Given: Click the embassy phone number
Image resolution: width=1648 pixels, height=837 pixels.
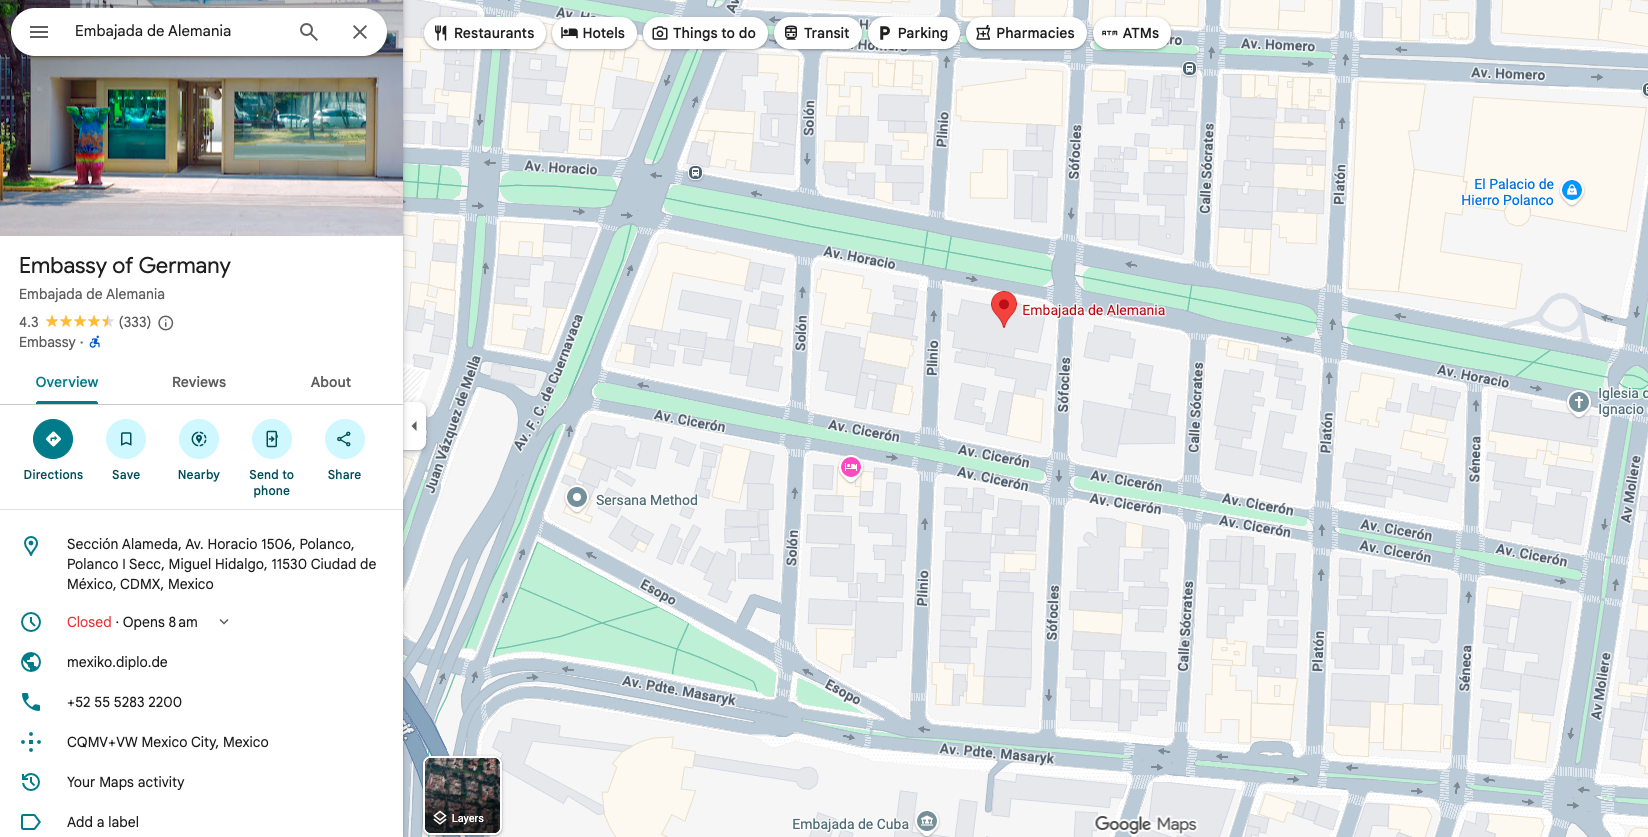Looking at the screenshot, I should [x=124, y=702].
